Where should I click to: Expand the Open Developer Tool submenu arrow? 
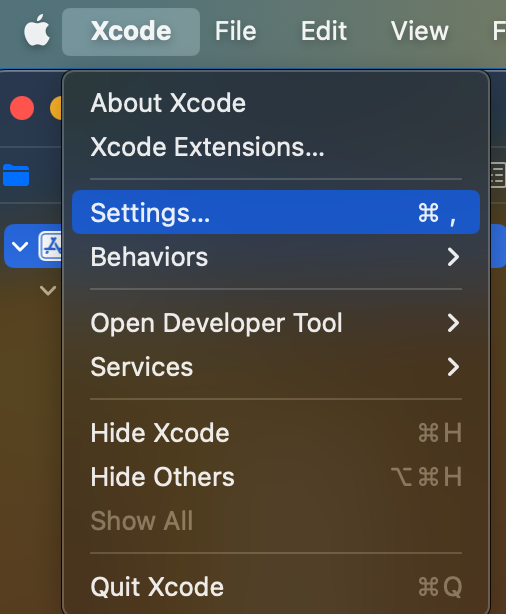click(x=453, y=323)
